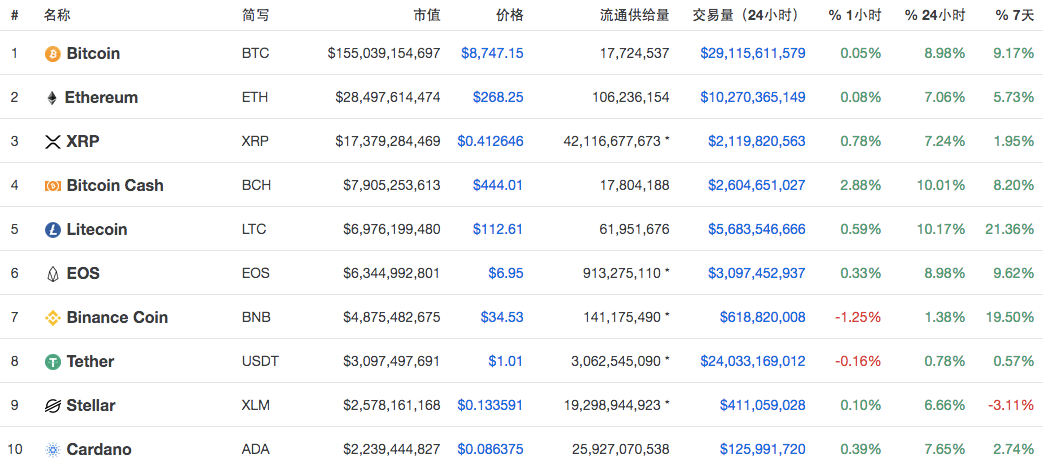This screenshot has width=1043, height=465.
Task: Sort by the 名称 column header
Action: click(55, 15)
